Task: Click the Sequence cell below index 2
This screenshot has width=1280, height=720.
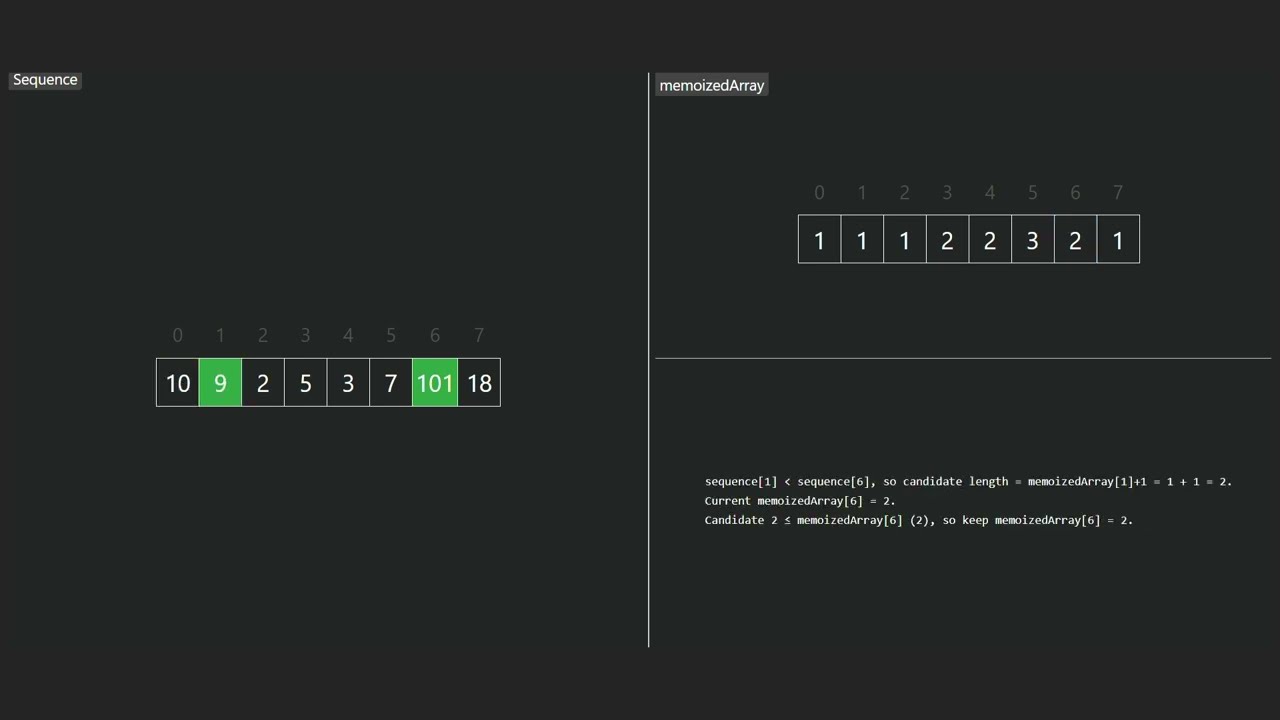Action: coord(263,383)
